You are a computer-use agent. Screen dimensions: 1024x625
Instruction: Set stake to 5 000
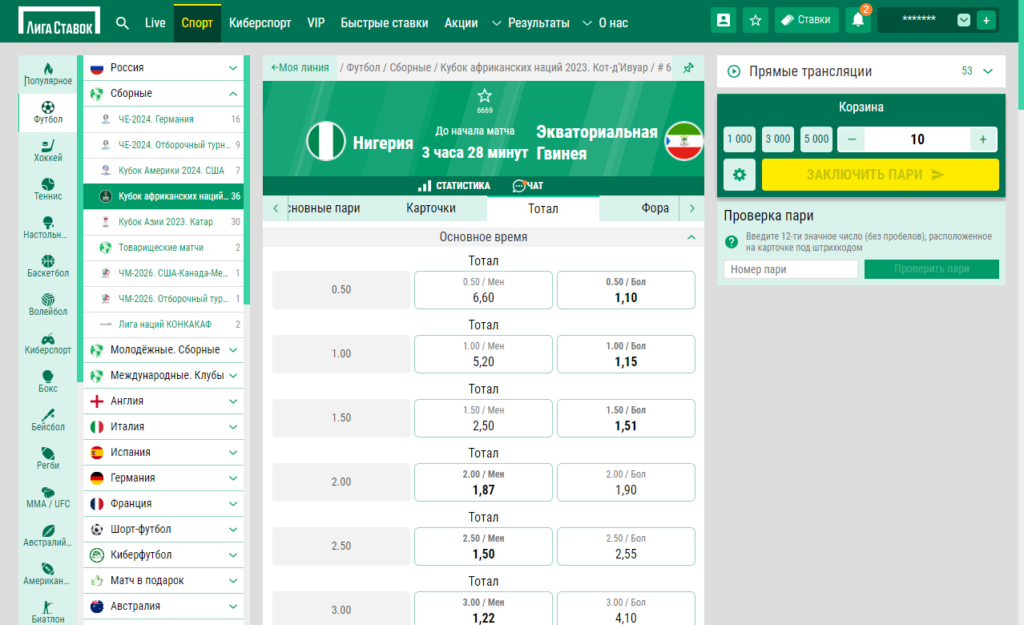[x=816, y=139]
